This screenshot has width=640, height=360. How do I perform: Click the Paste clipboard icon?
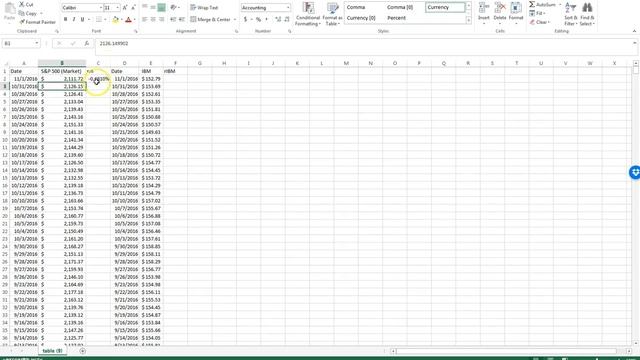point(9,9)
